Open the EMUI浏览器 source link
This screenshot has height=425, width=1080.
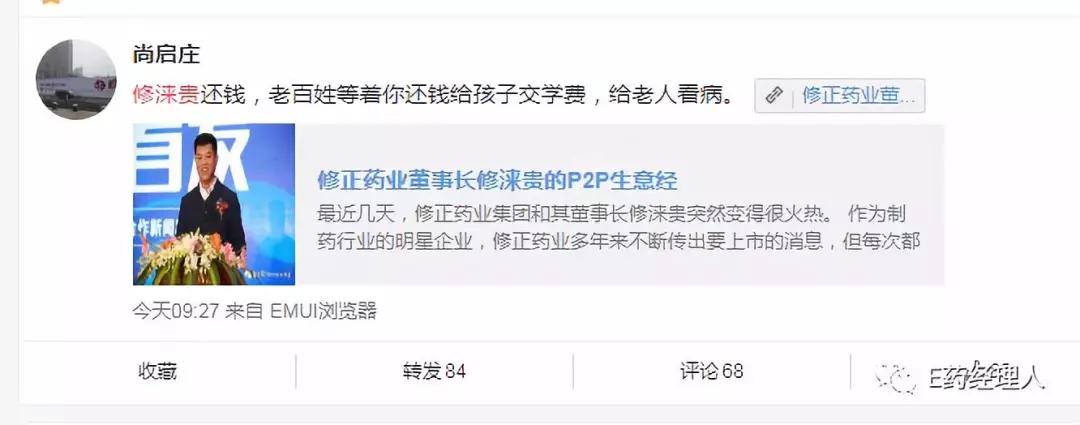click(323, 311)
